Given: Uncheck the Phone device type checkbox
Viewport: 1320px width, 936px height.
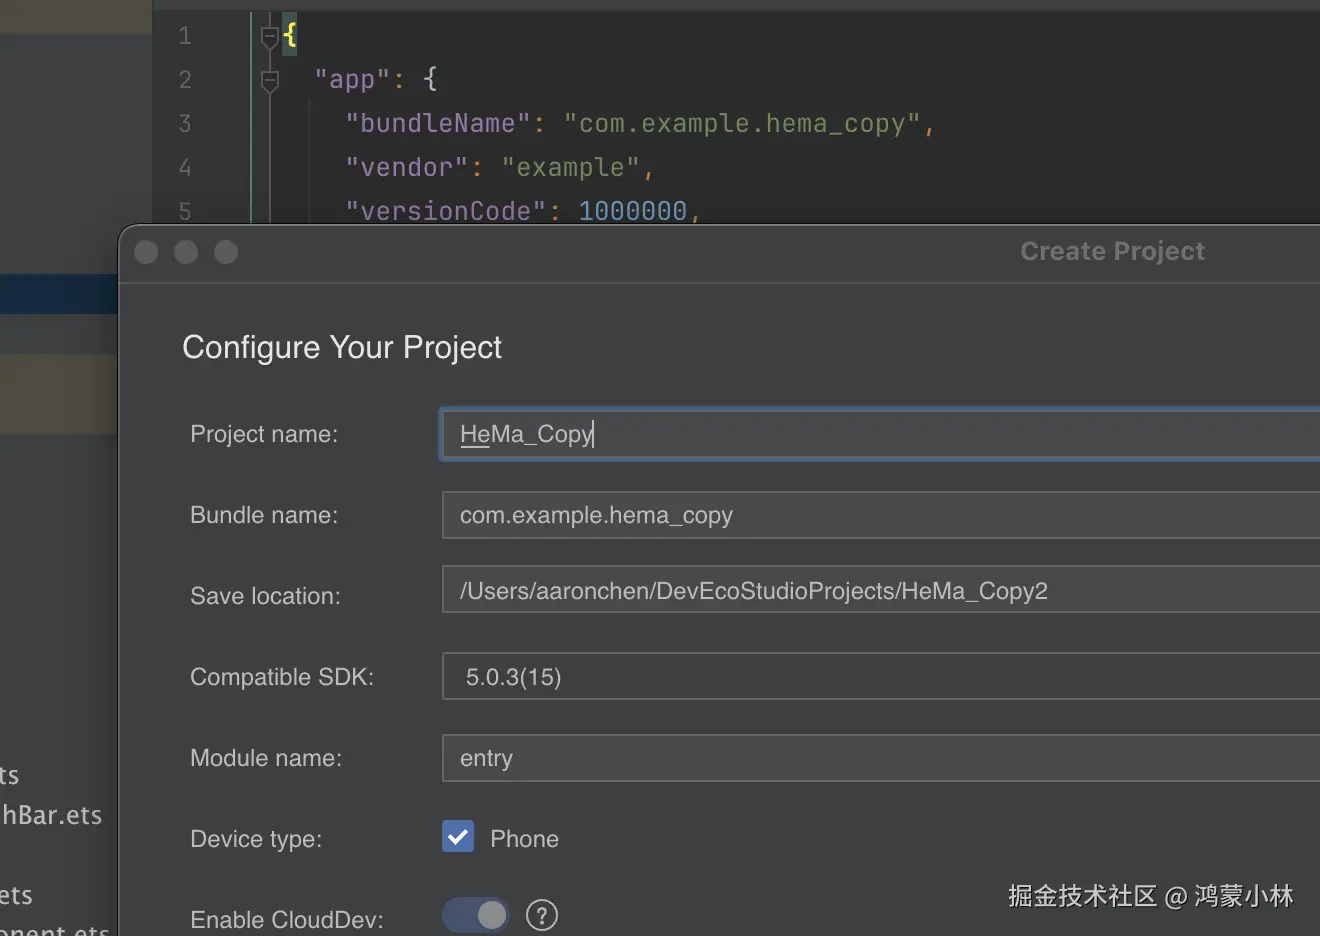Looking at the screenshot, I should click(x=458, y=836).
